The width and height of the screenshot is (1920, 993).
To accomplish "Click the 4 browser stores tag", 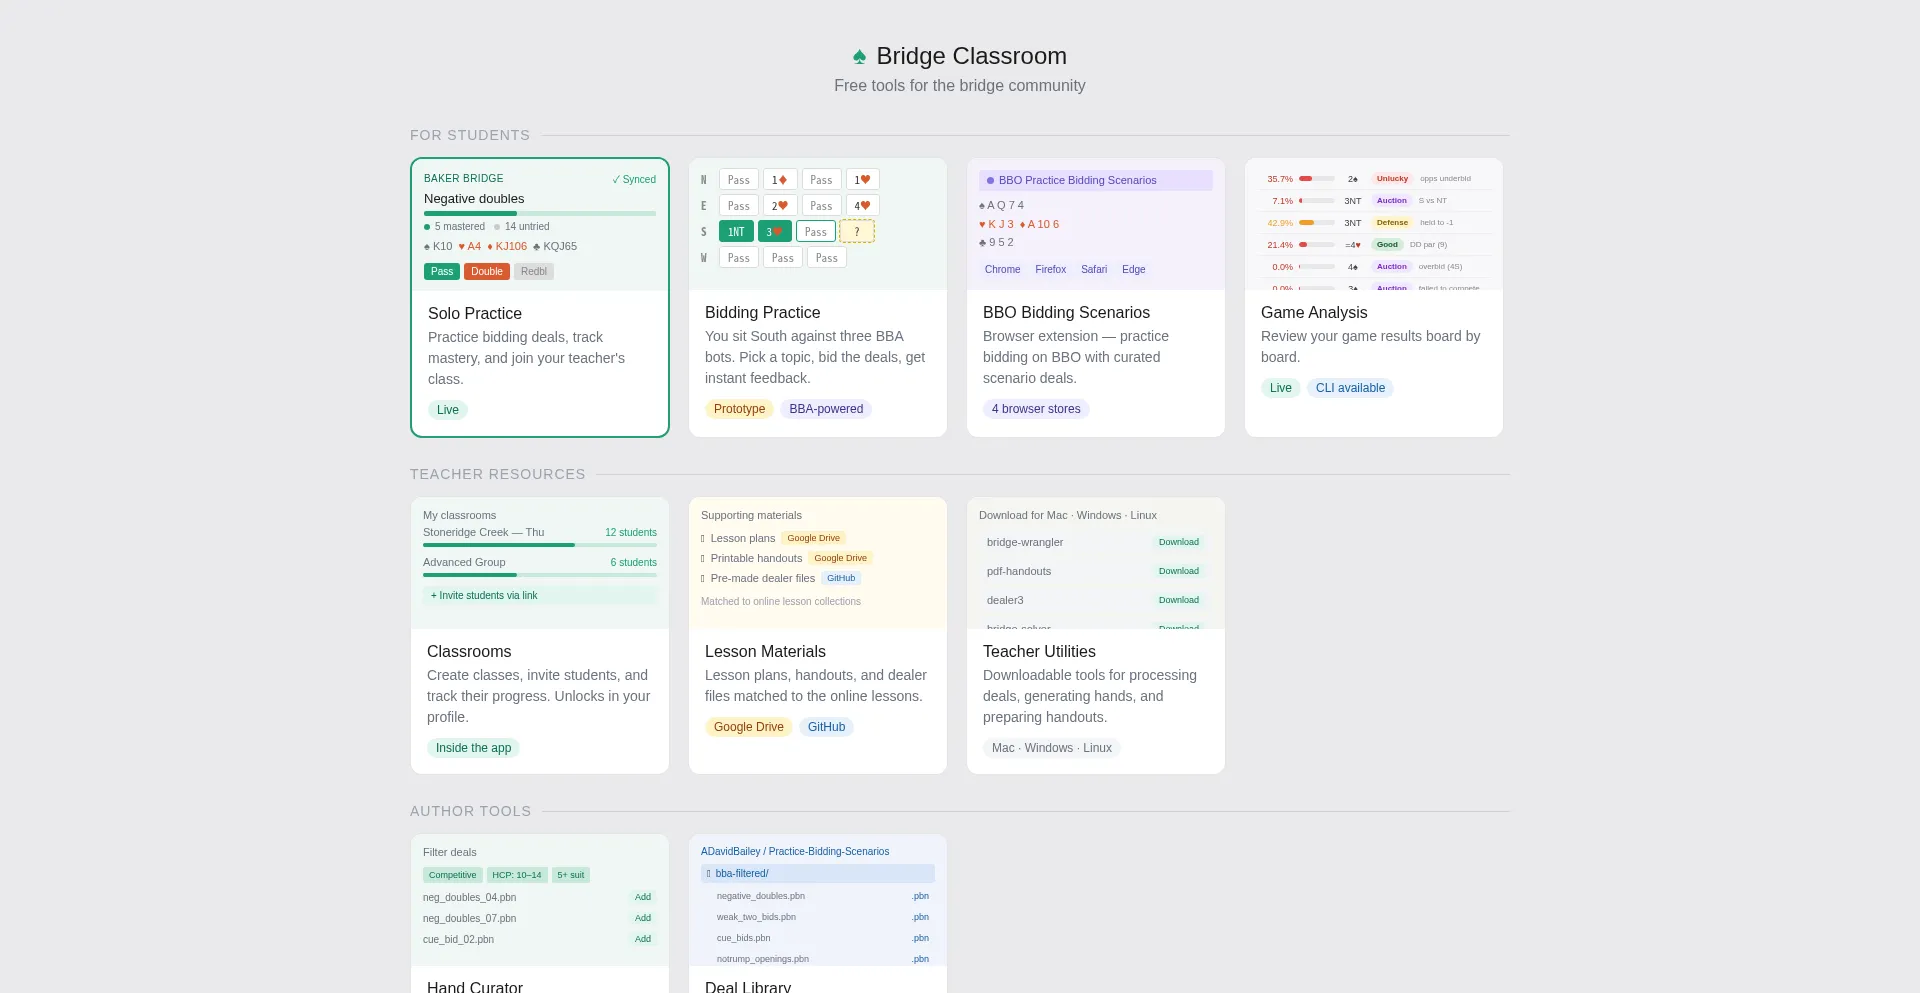I will 1036,409.
